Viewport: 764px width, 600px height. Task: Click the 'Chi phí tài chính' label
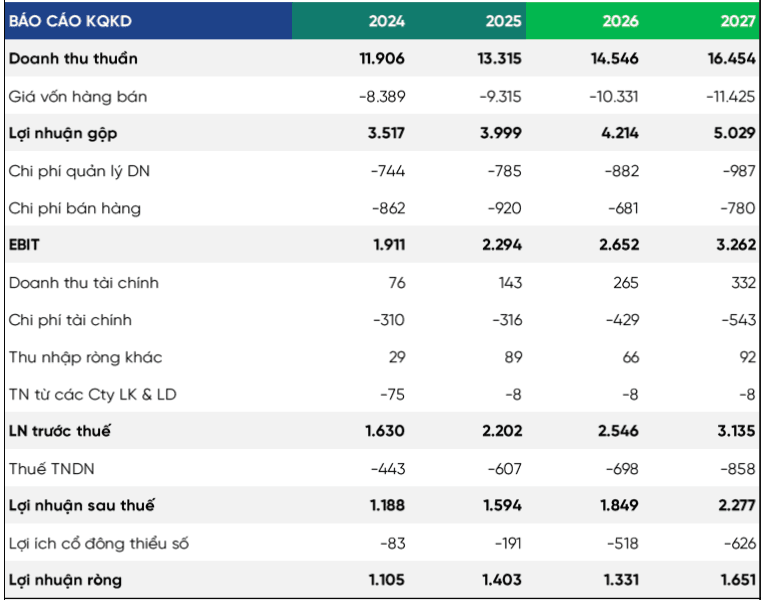(70, 320)
